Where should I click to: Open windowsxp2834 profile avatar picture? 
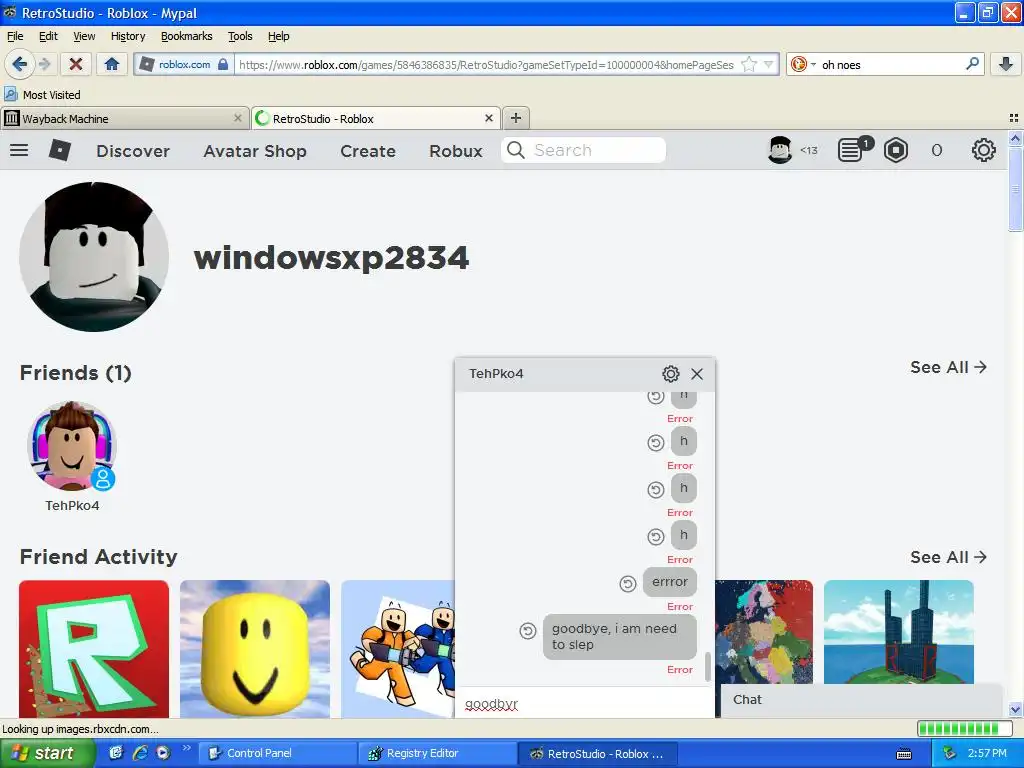(x=94, y=257)
